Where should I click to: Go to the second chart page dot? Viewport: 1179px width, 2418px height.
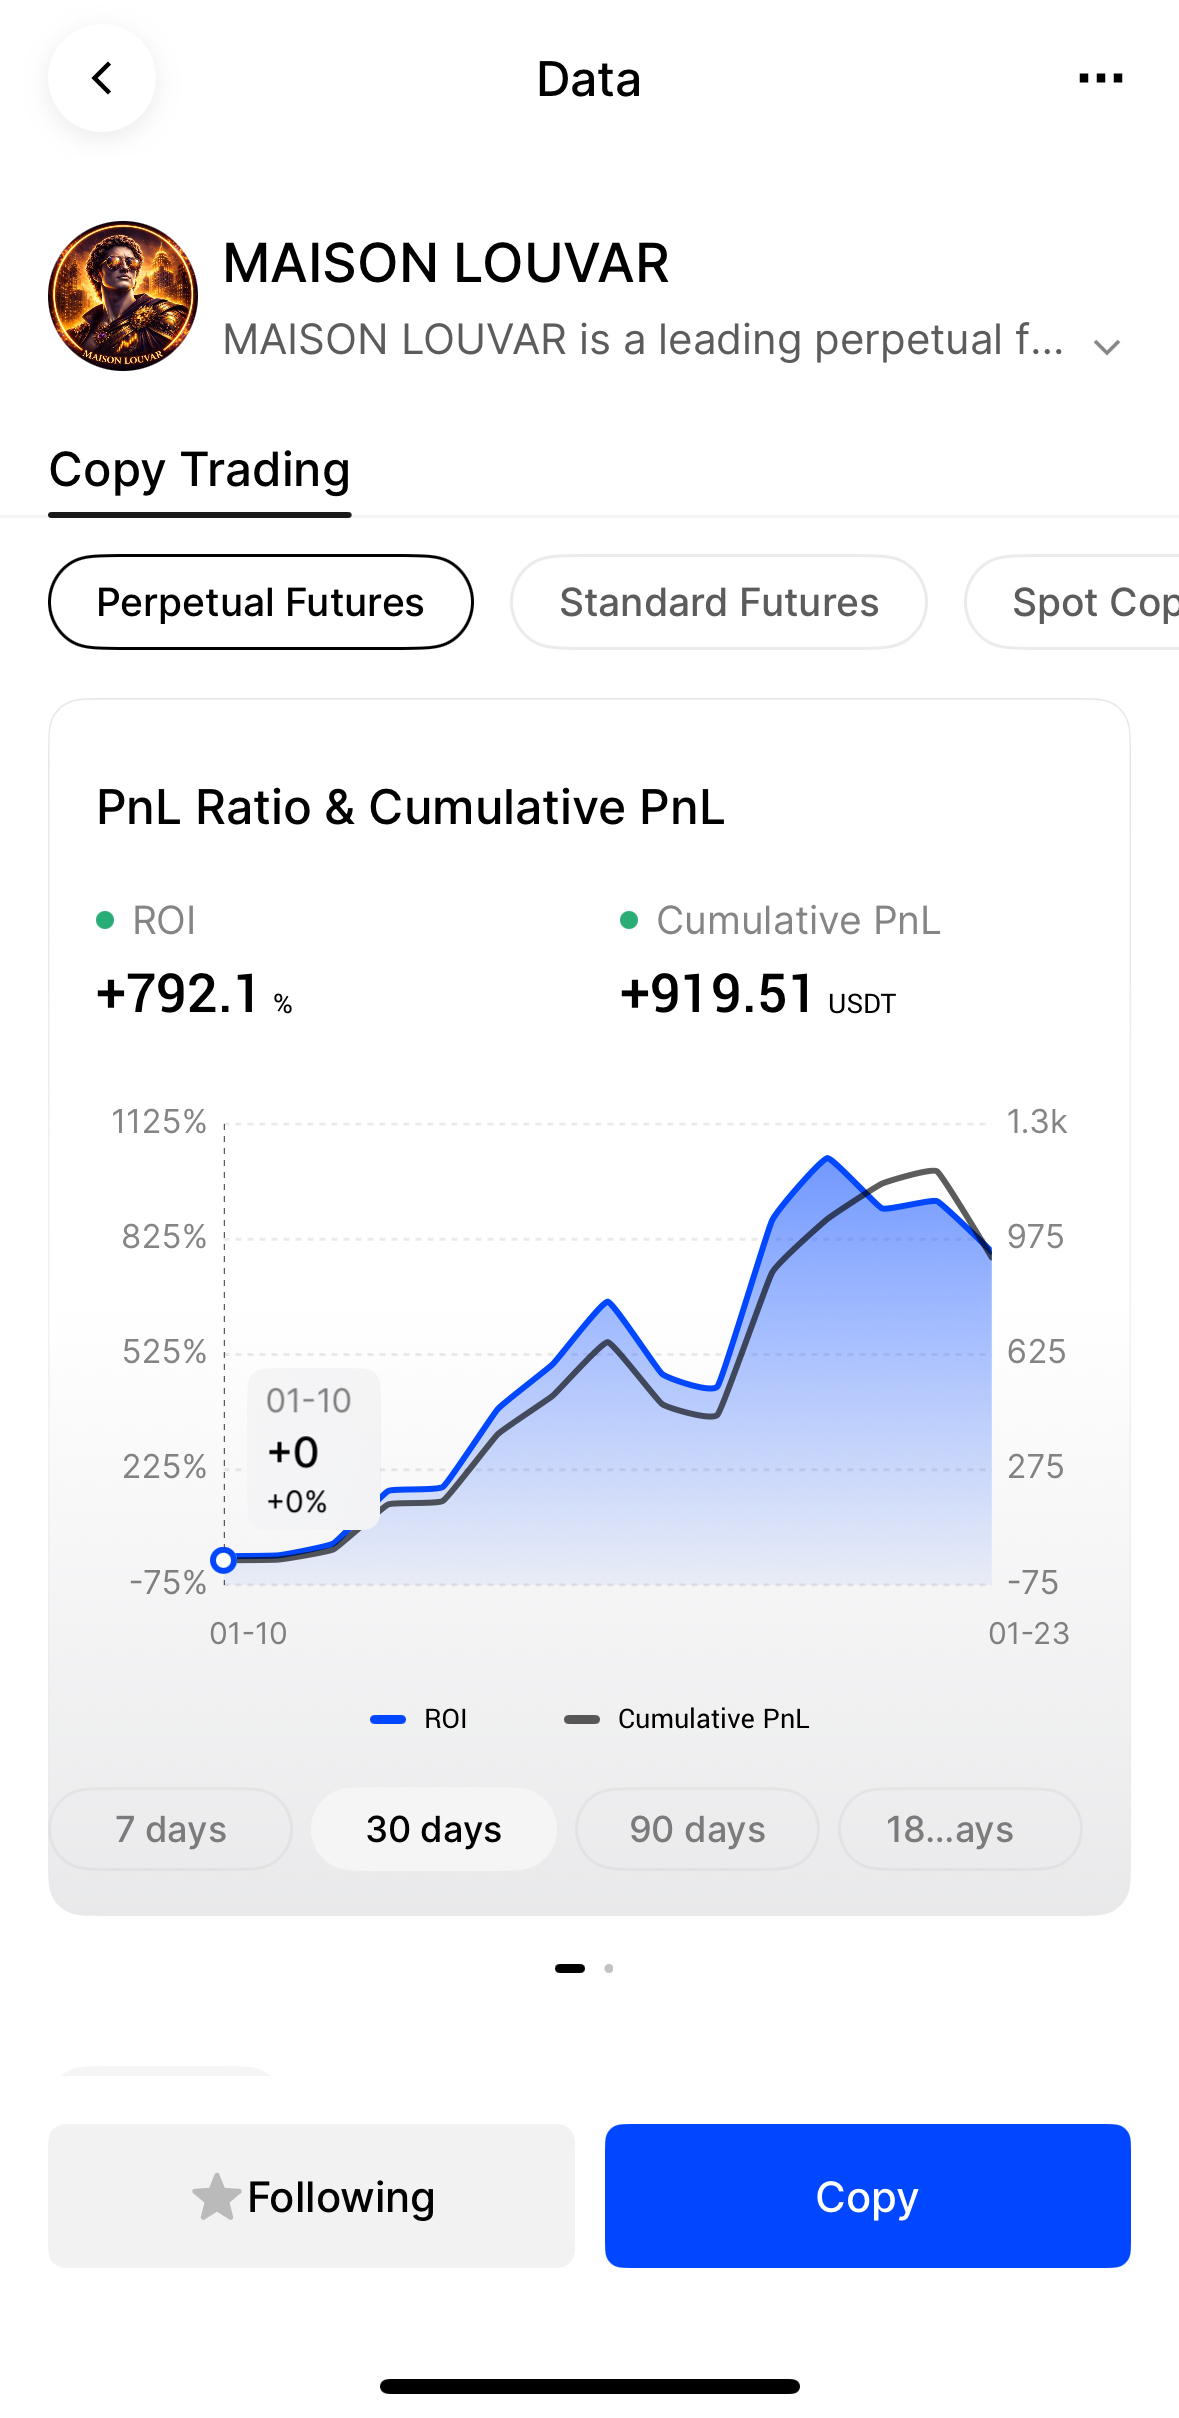tap(609, 1968)
